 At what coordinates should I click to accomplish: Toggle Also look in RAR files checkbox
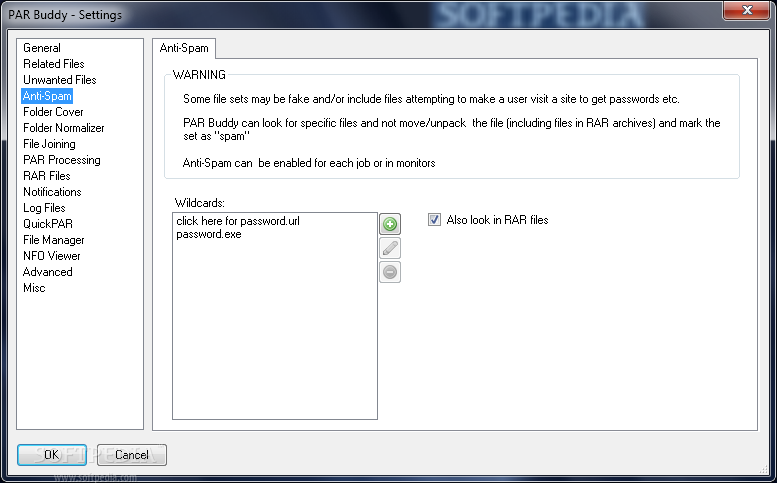(x=435, y=219)
